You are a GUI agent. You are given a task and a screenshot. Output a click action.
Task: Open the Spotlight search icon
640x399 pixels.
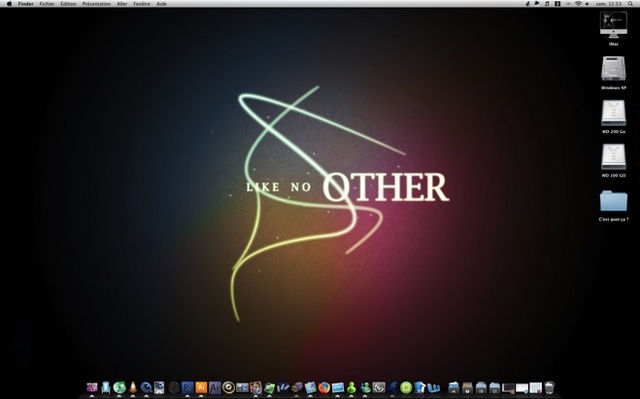[x=631, y=4]
